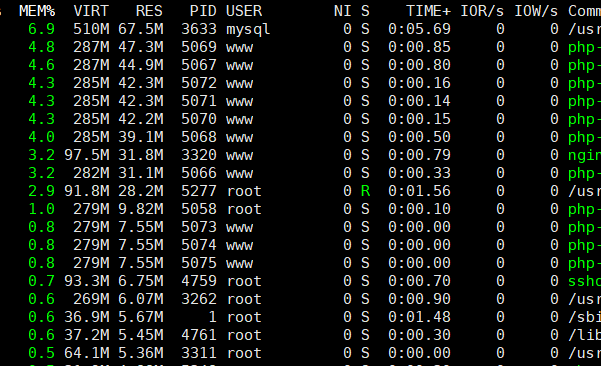Click the 2.9 memory percent value

click(41, 191)
